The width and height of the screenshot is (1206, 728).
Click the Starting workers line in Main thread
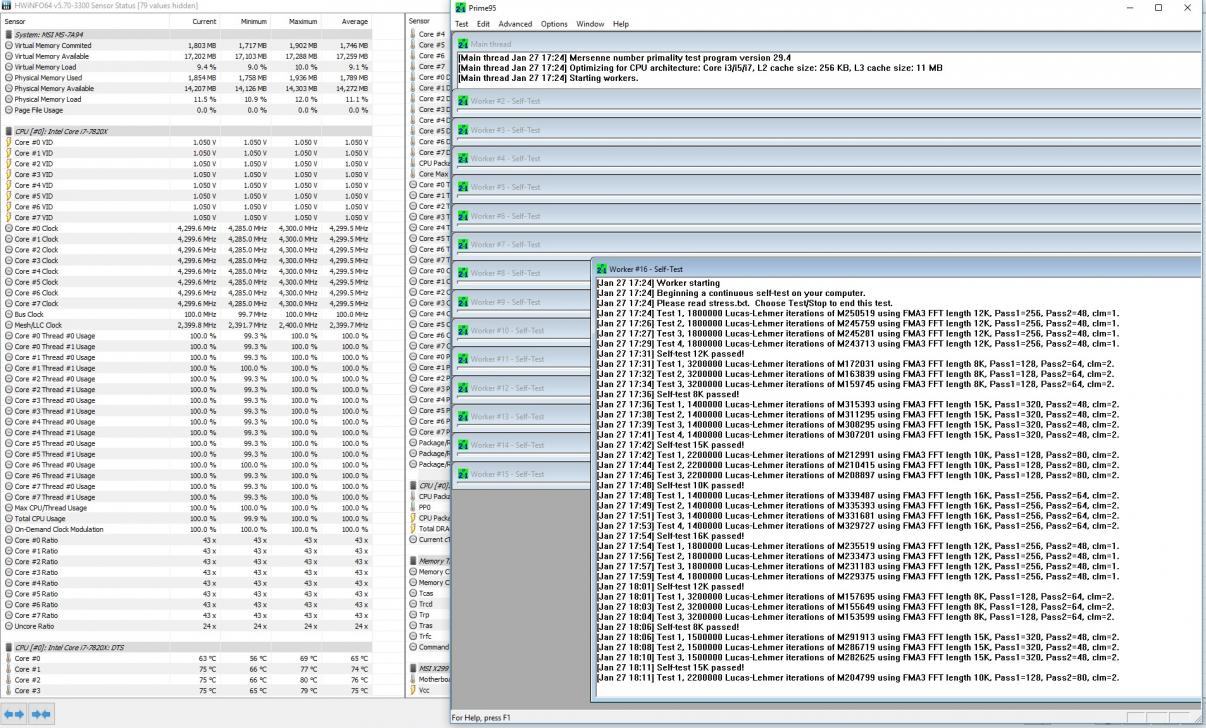(x=548, y=78)
